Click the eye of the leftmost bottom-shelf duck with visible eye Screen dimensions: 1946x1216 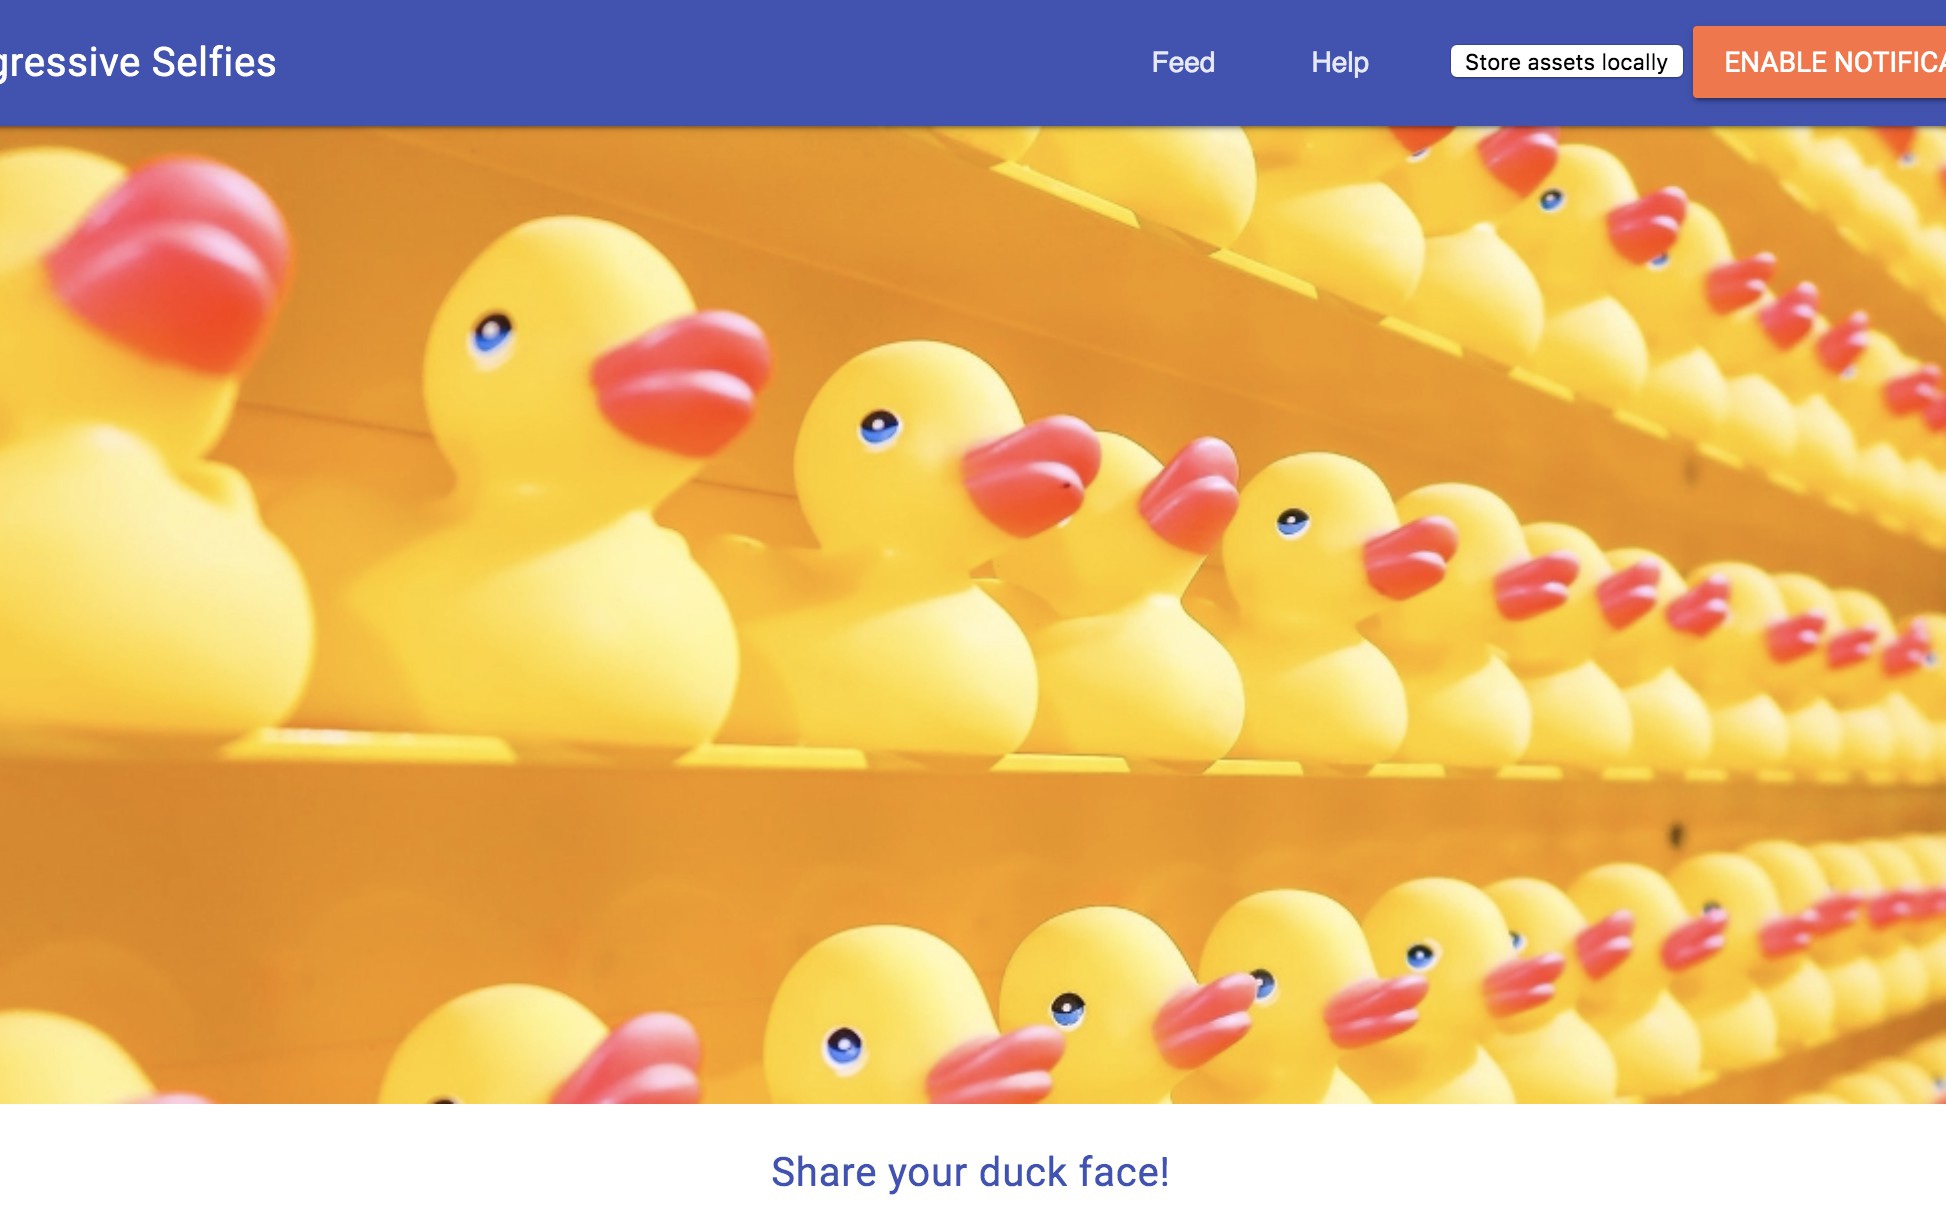coord(844,1046)
